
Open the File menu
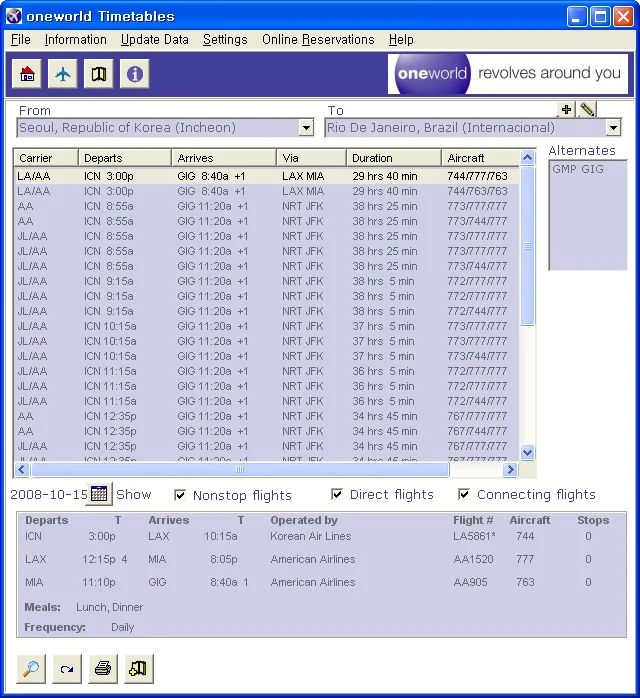click(x=20, y=40)
